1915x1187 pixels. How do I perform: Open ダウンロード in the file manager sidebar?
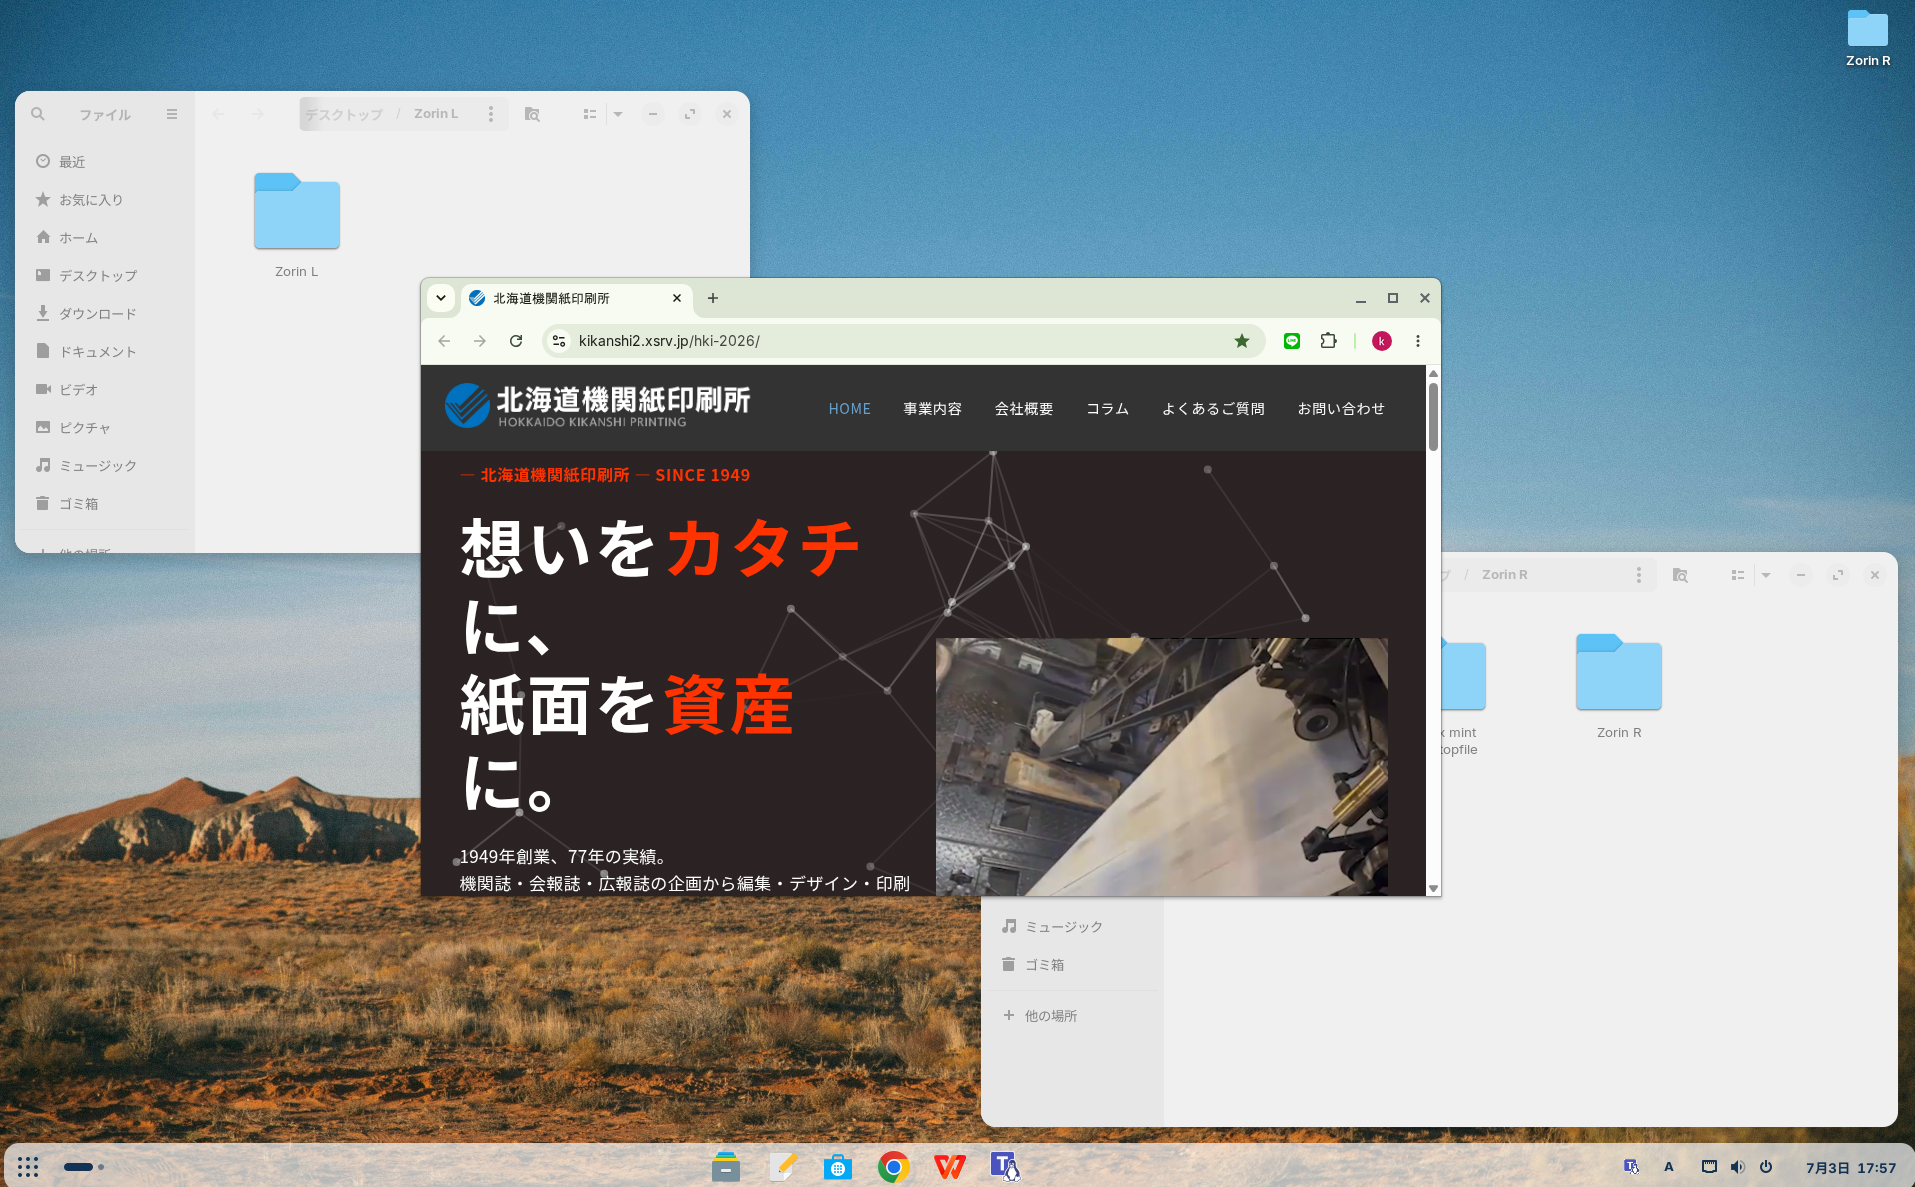(105, 314)
